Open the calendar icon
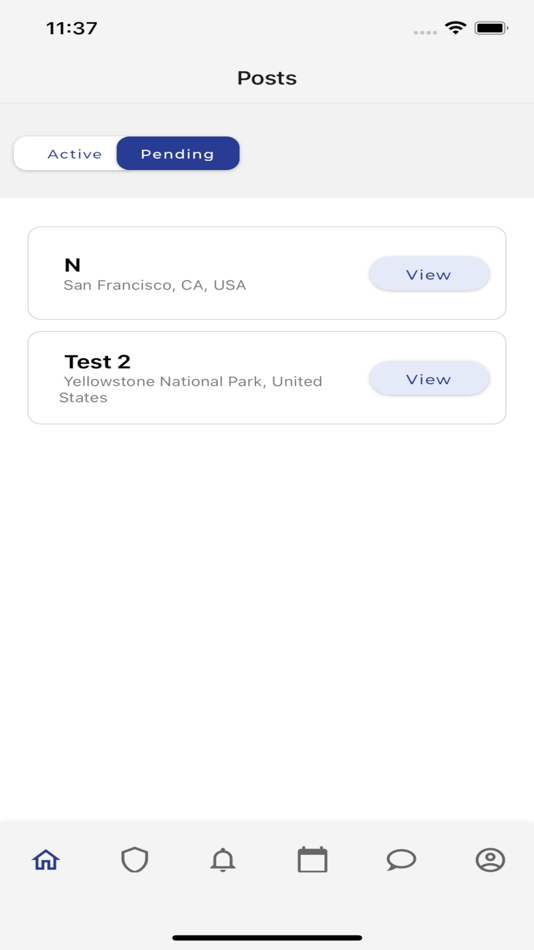The height and width of the screenshot is (950, 534). [x=312, y=860]
